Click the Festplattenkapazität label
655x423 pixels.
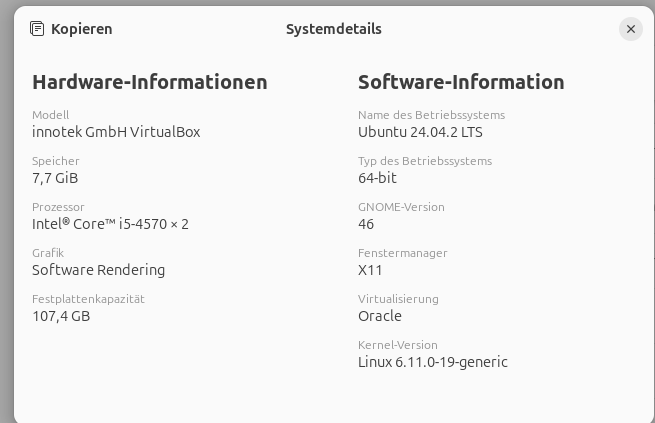[x=88, y=299]
